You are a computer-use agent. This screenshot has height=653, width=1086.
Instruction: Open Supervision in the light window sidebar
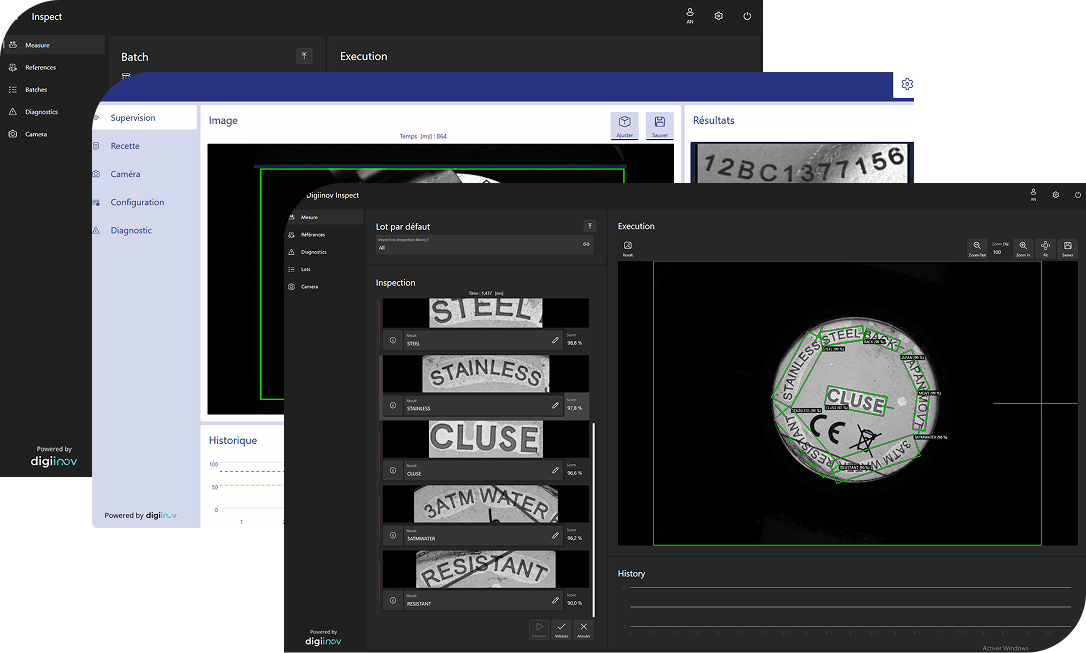coord(145,118)
